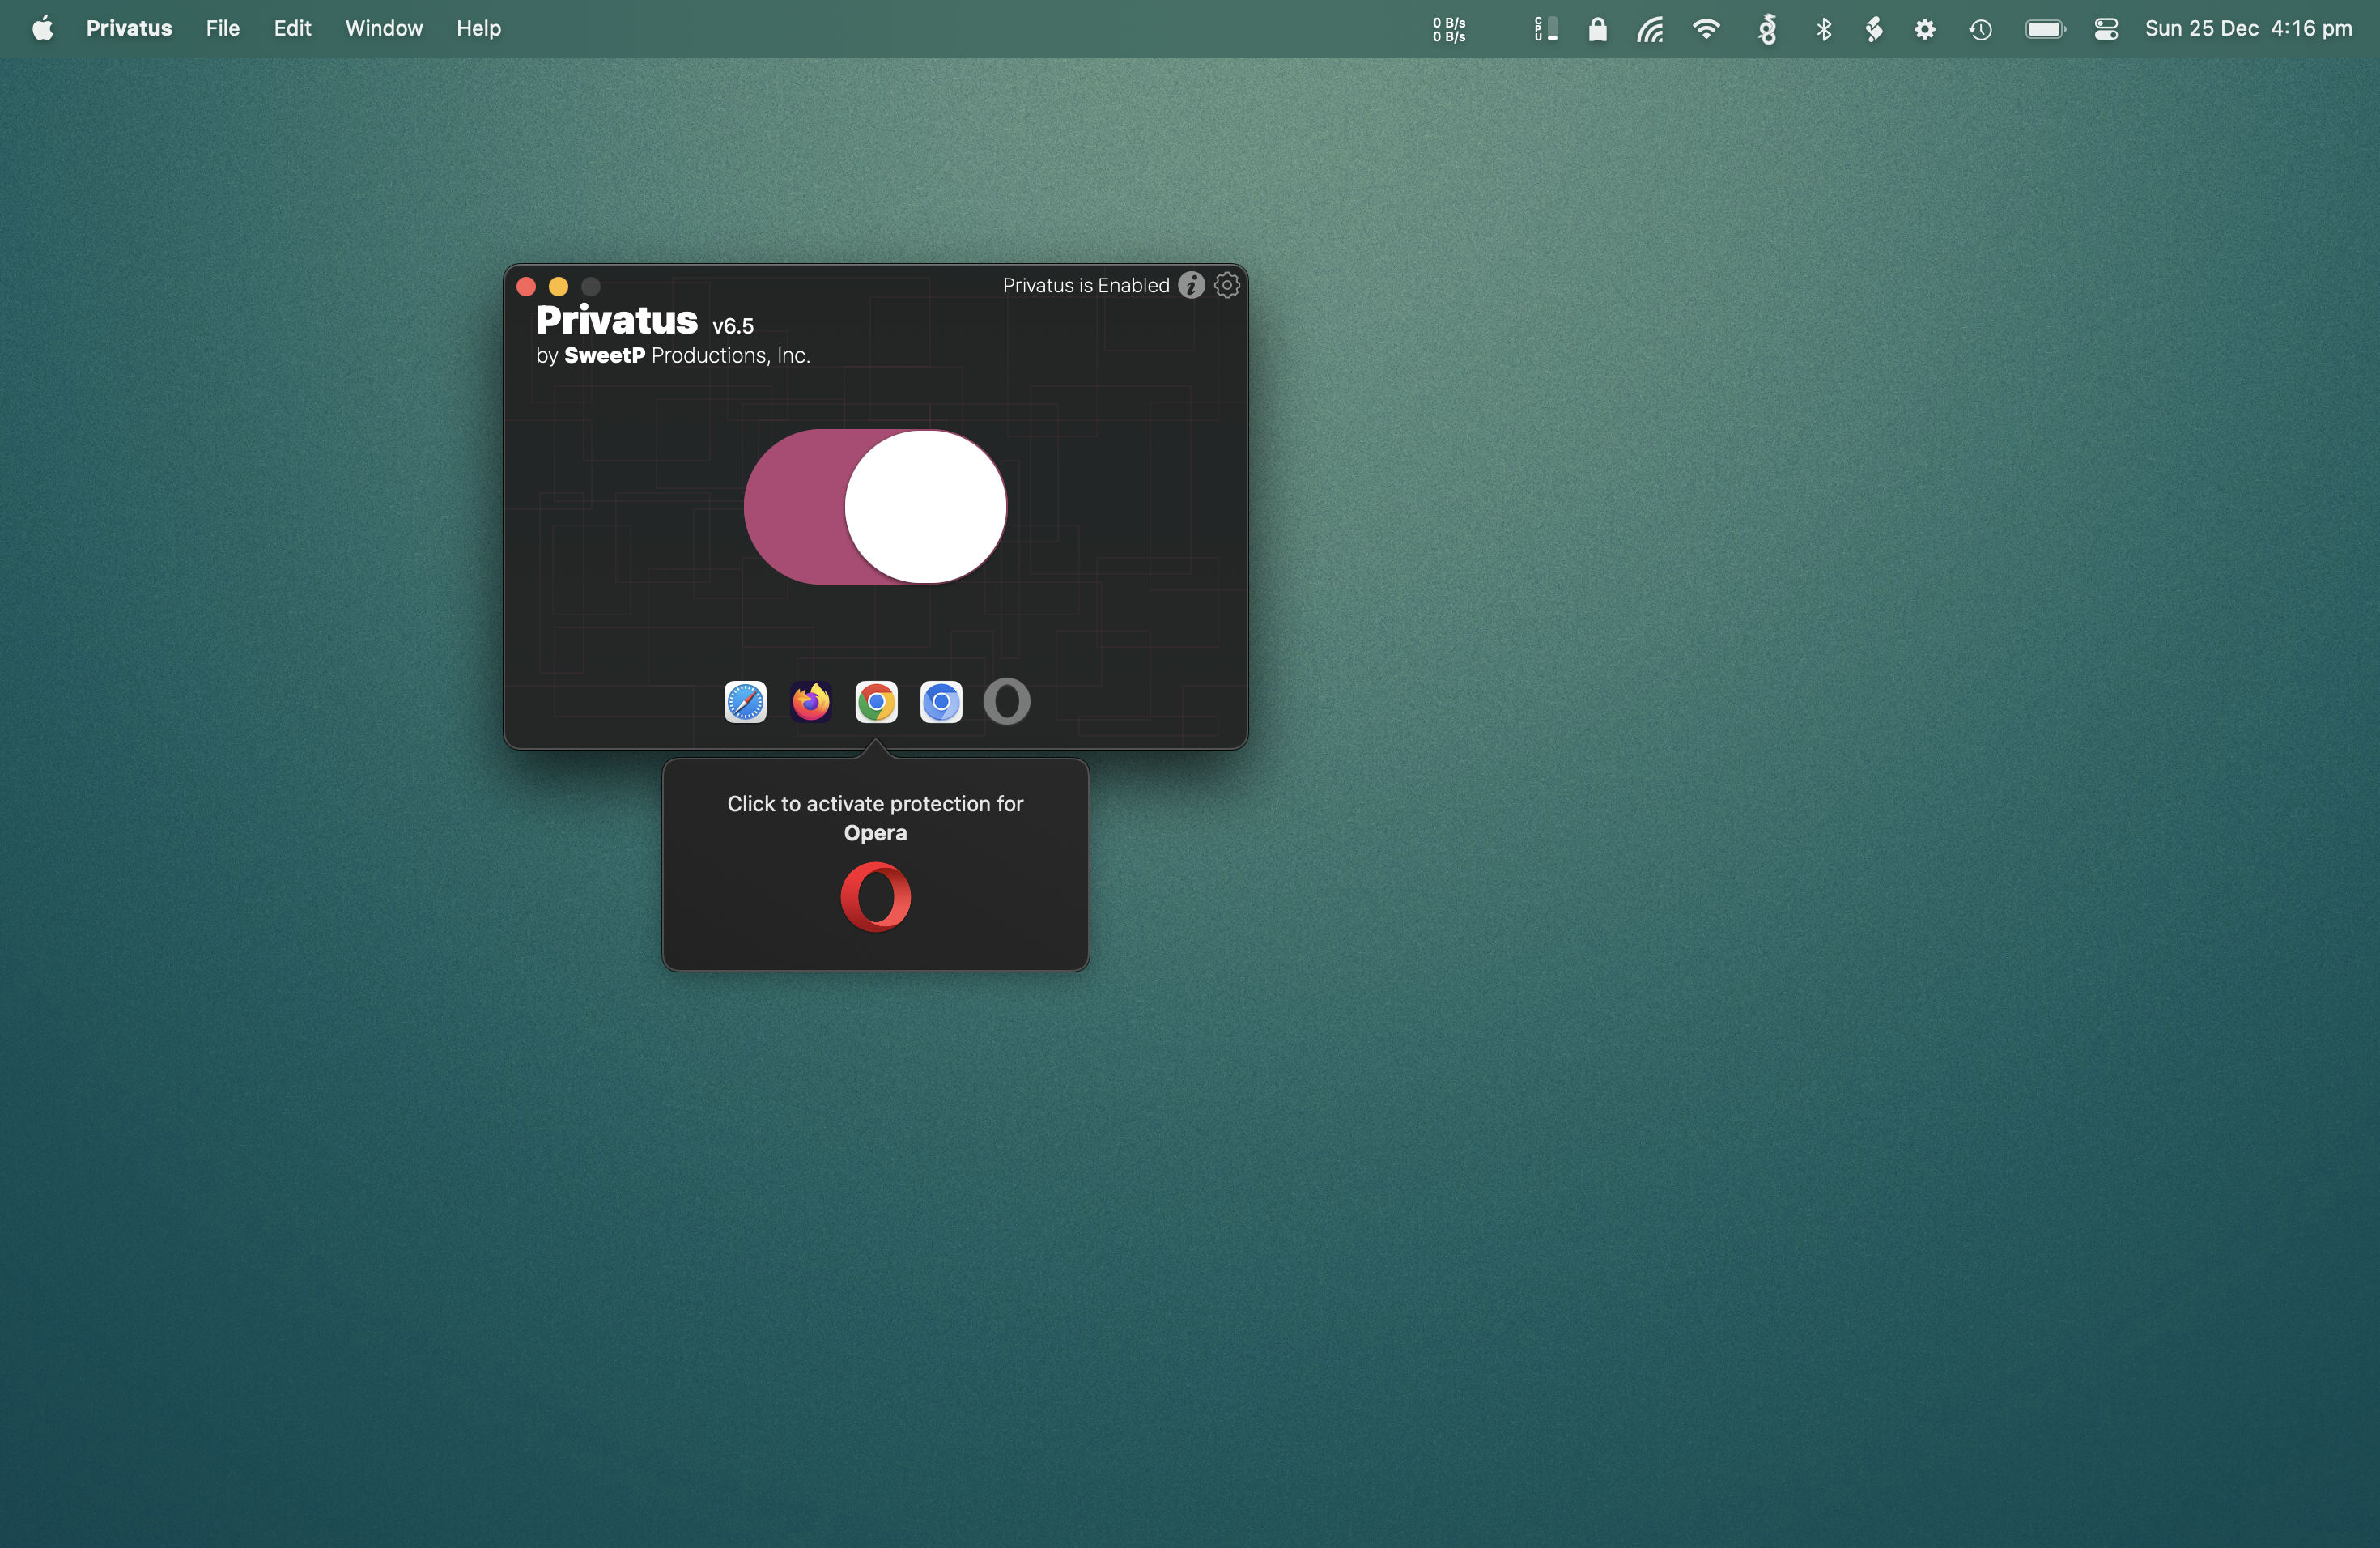This screenshot has height=1548, width=2380.
Task: Open the Apple menu
Action: tap(42, 28)
